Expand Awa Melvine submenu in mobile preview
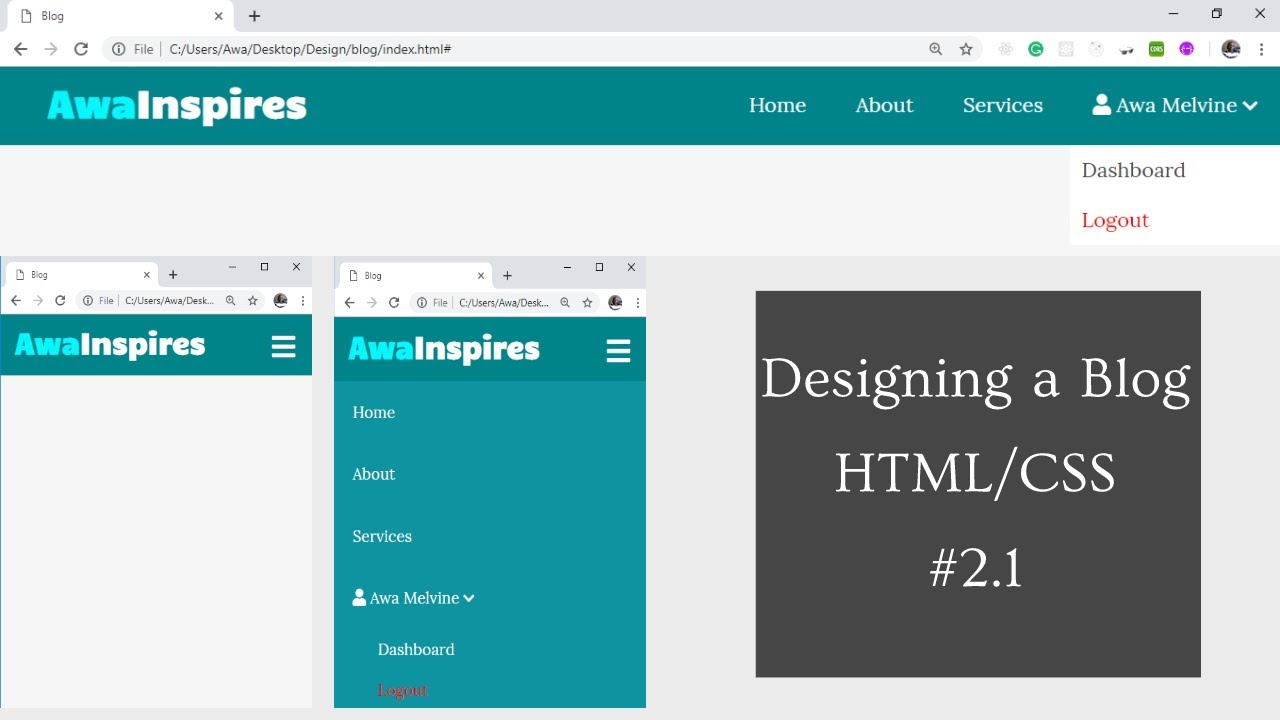Viewport: 1280px width, 720px height. (x=413, y=598)
